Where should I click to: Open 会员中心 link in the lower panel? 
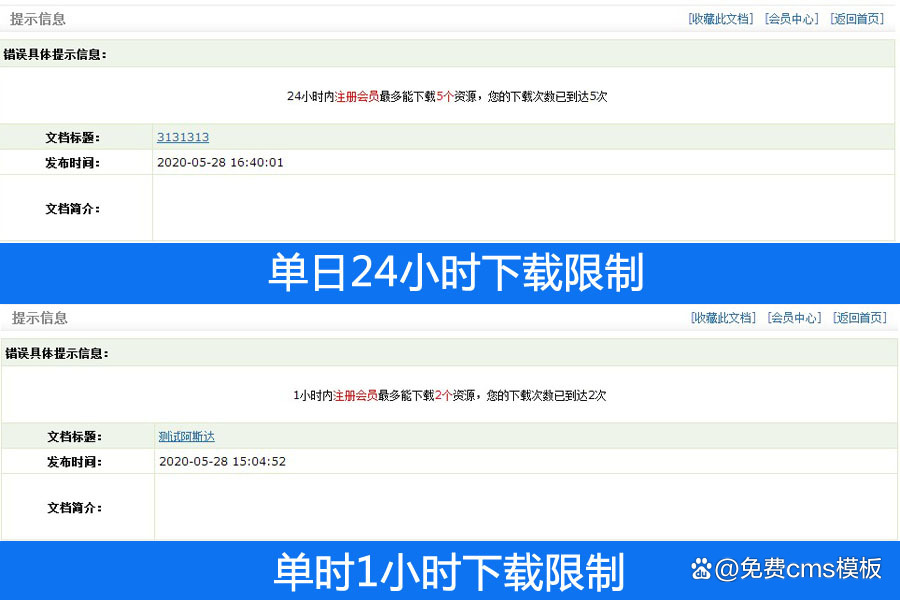click(x=794, y=318)
